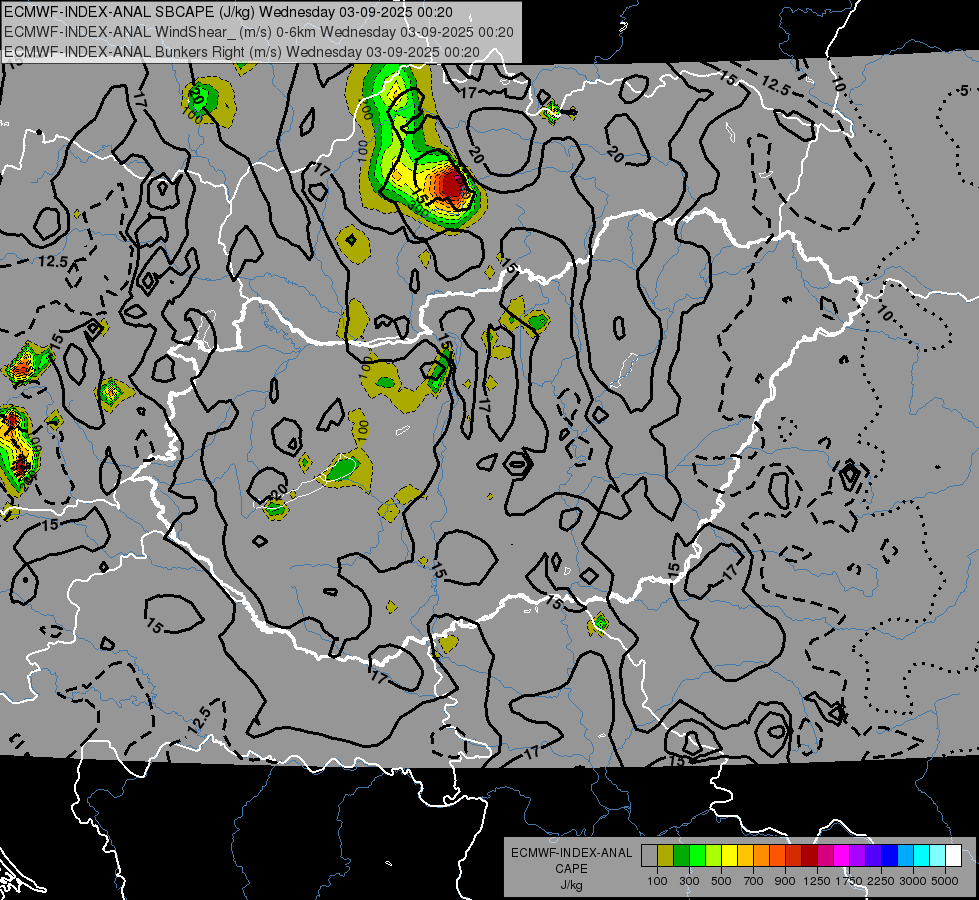The width and height of the screenshot is (979, 900).
Task: Click the 1250 legend value label
Action: click(x=817, y=881)
